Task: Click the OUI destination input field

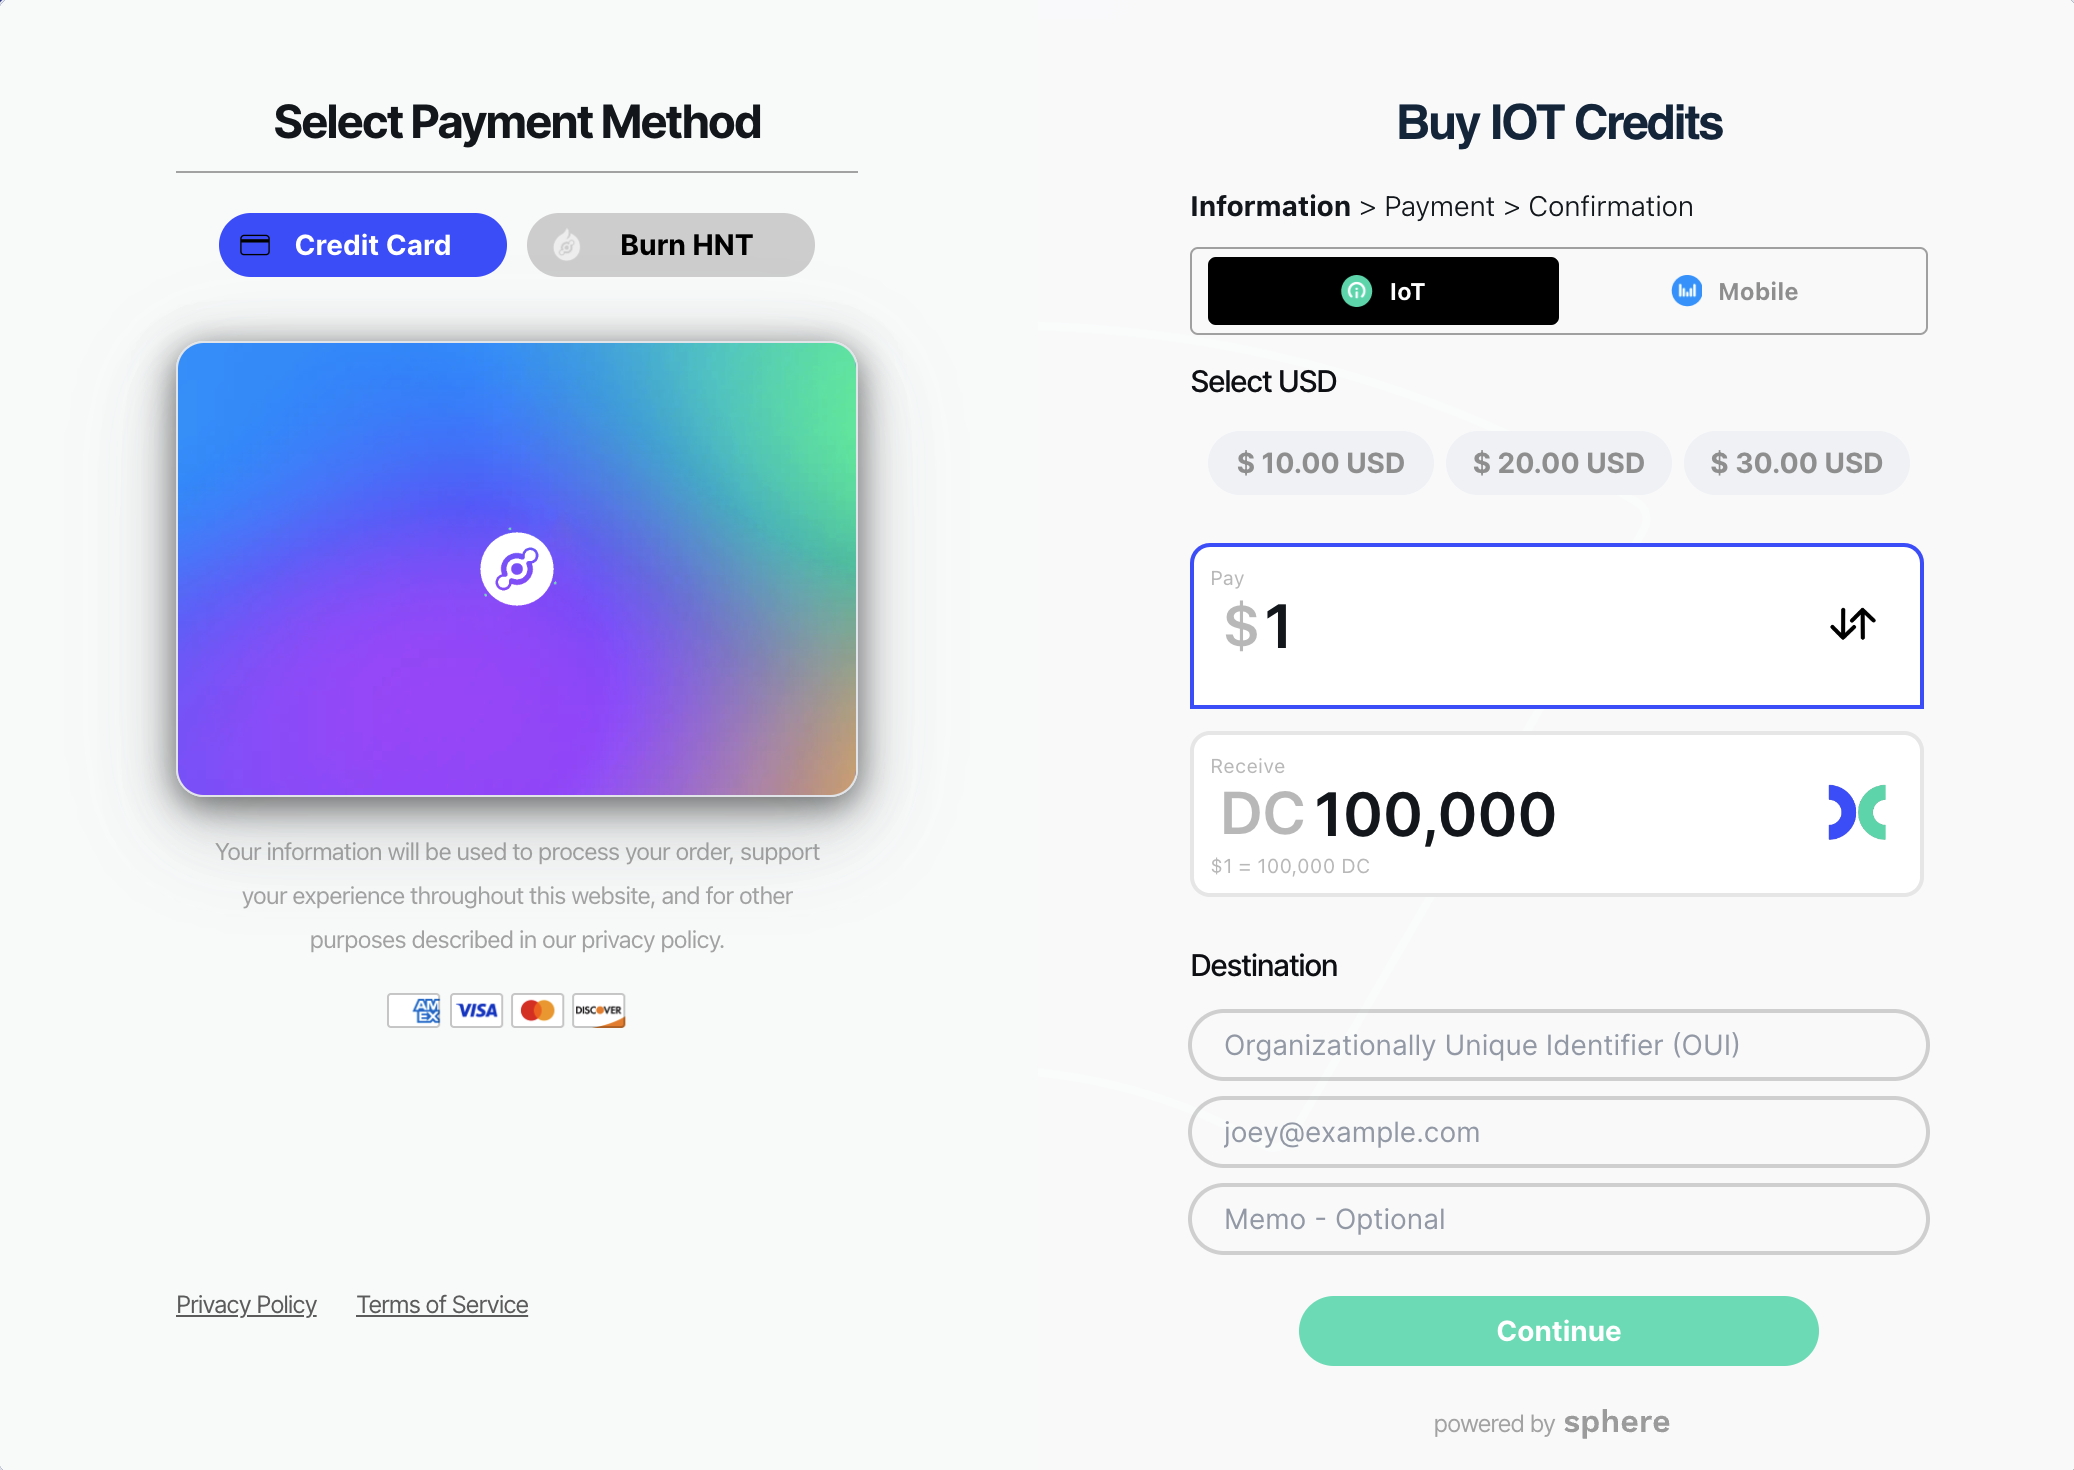Action: (x=1558, y=1045)
